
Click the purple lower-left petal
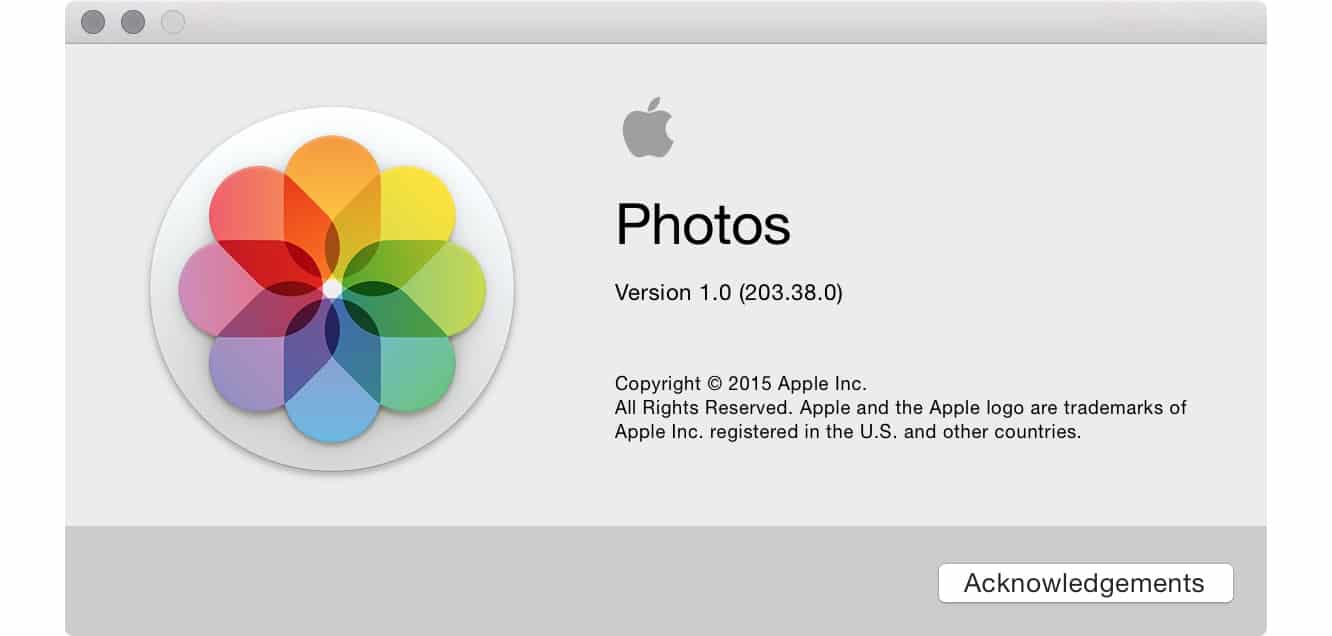pos(249,371)
